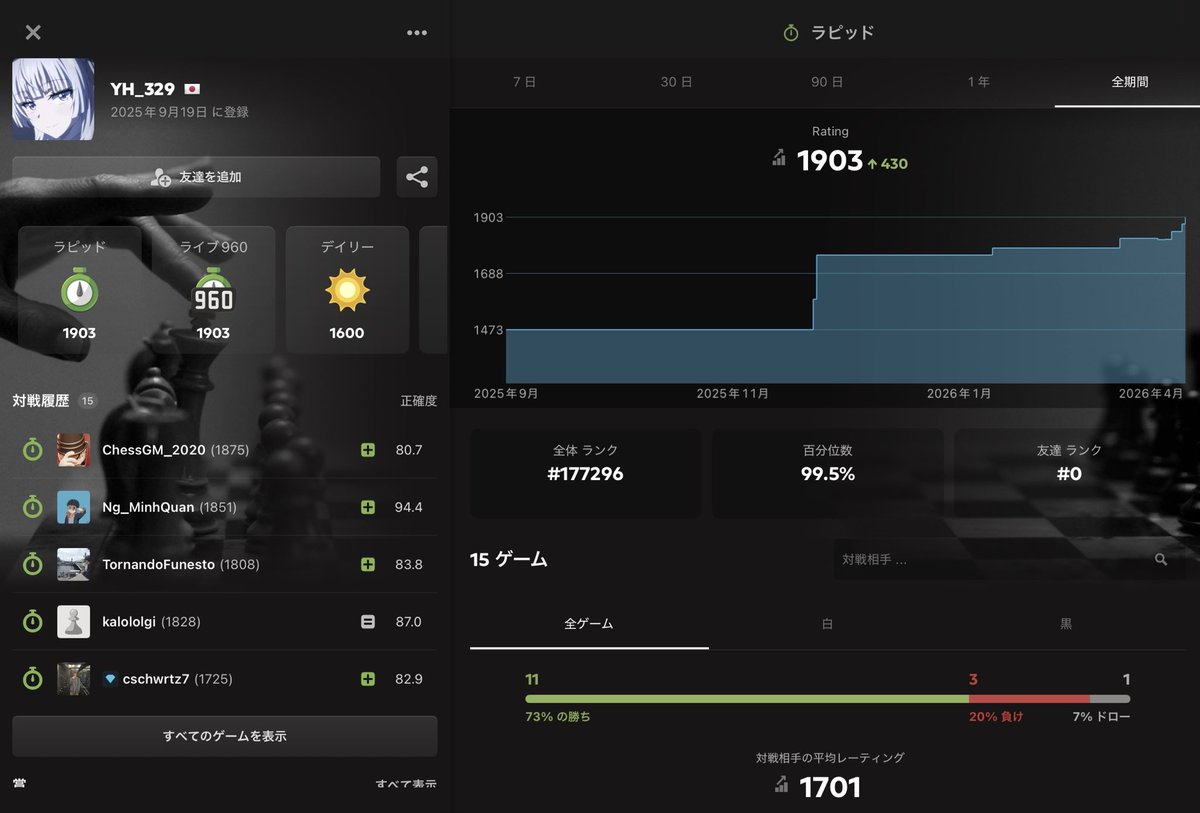1200x813 pixels.
Task: Switch to the 白 games tab
Action: click(827, 624)
